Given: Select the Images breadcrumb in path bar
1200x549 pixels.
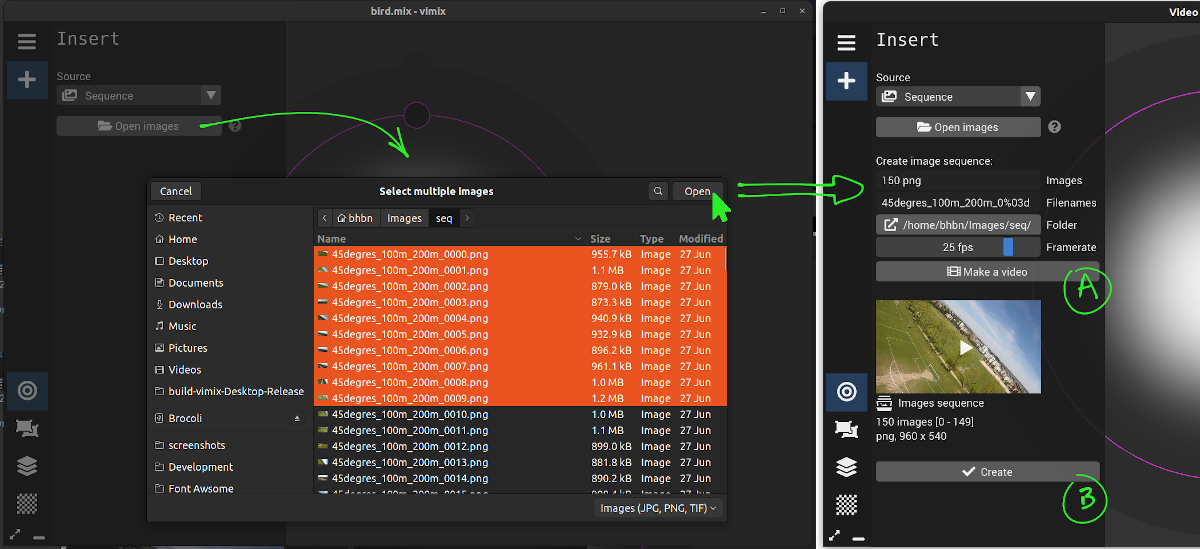Looking at the screenshot, I should pyautogui.click(x=404, y=218).
